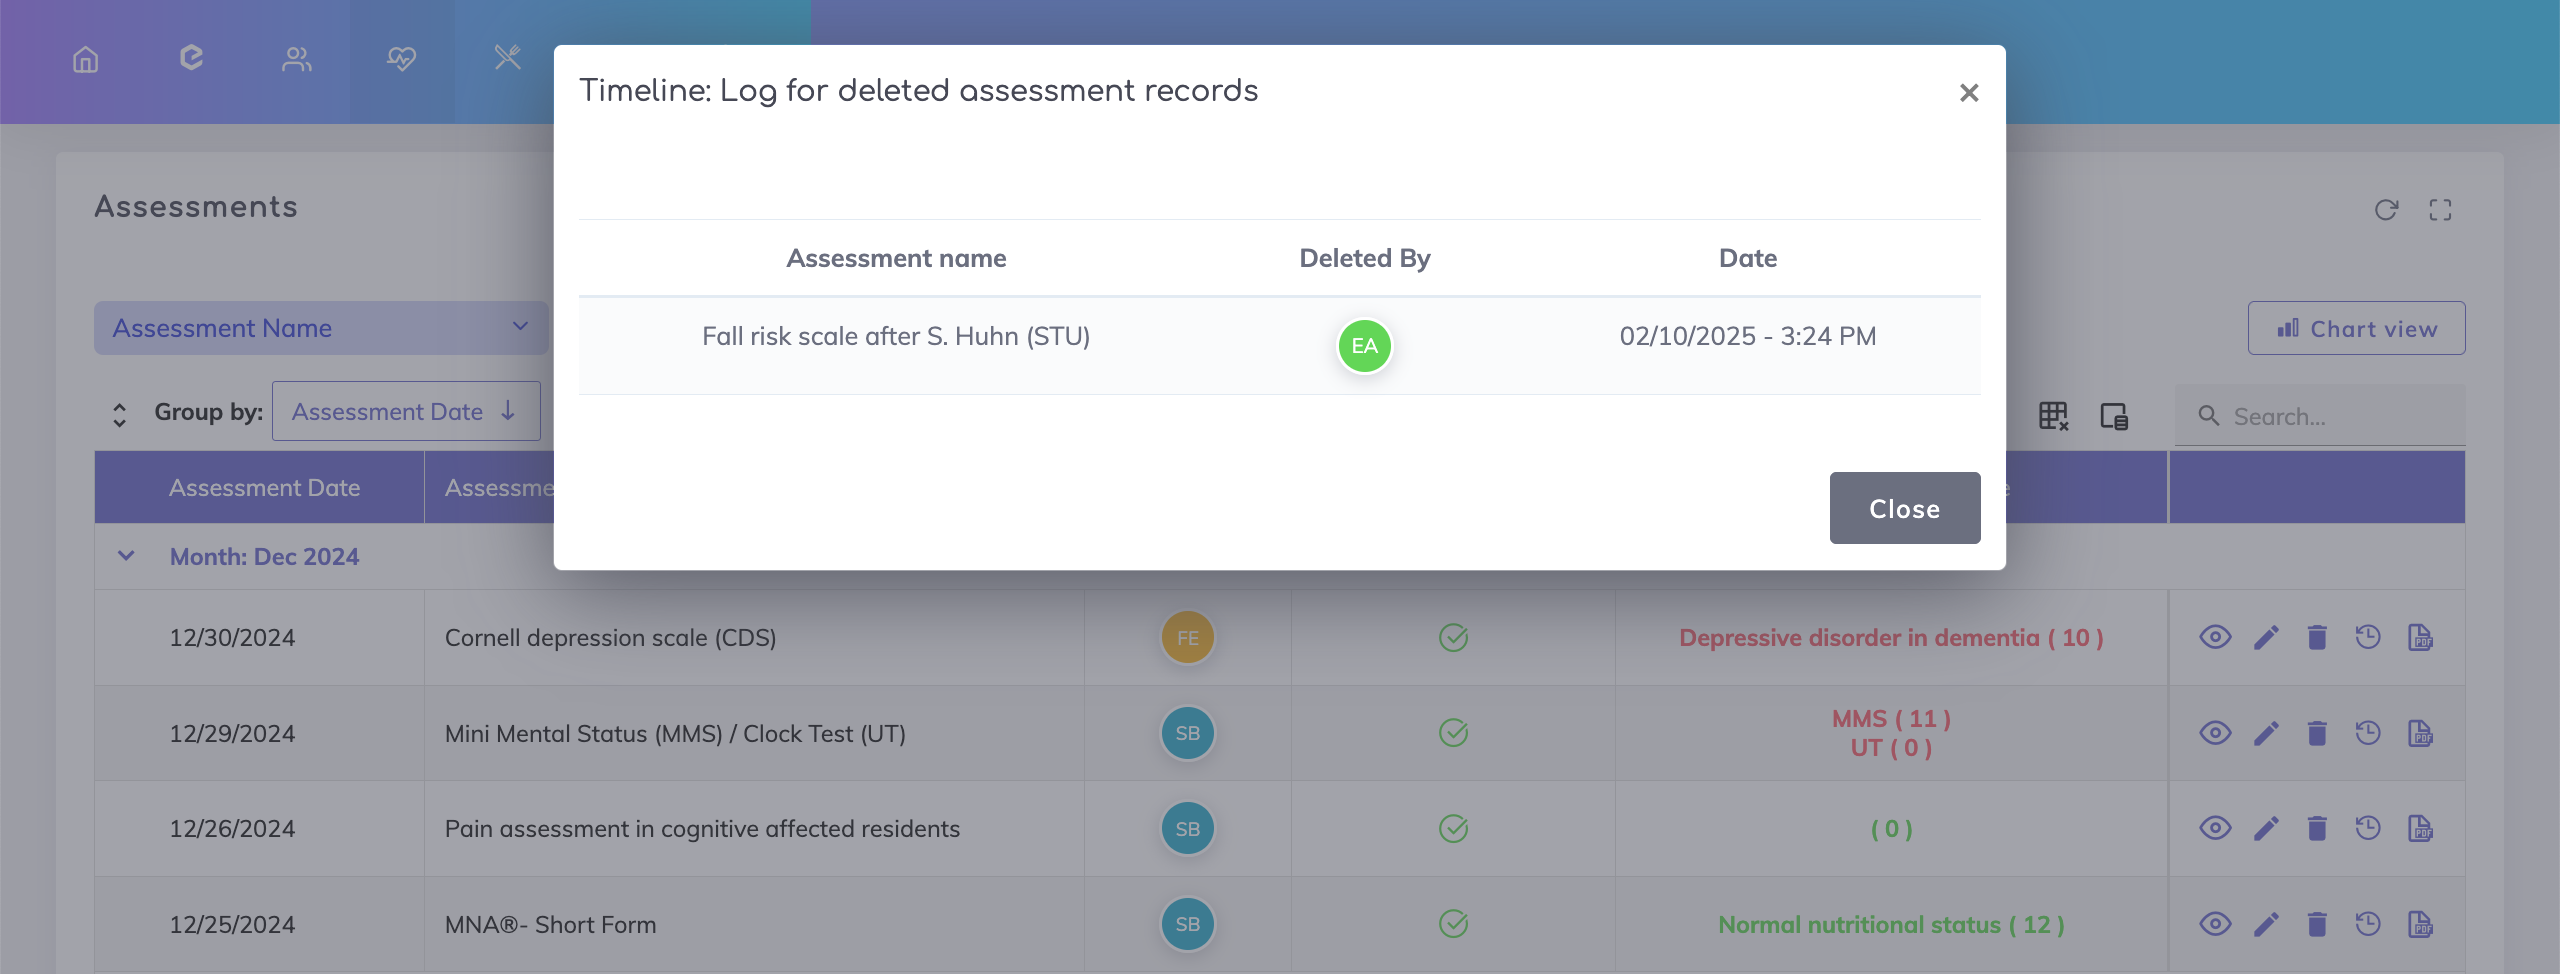Click 'Cornell depression scale (CDS)' name
The height and width of the screenshot is (974, 2560).
coord(610,638)
